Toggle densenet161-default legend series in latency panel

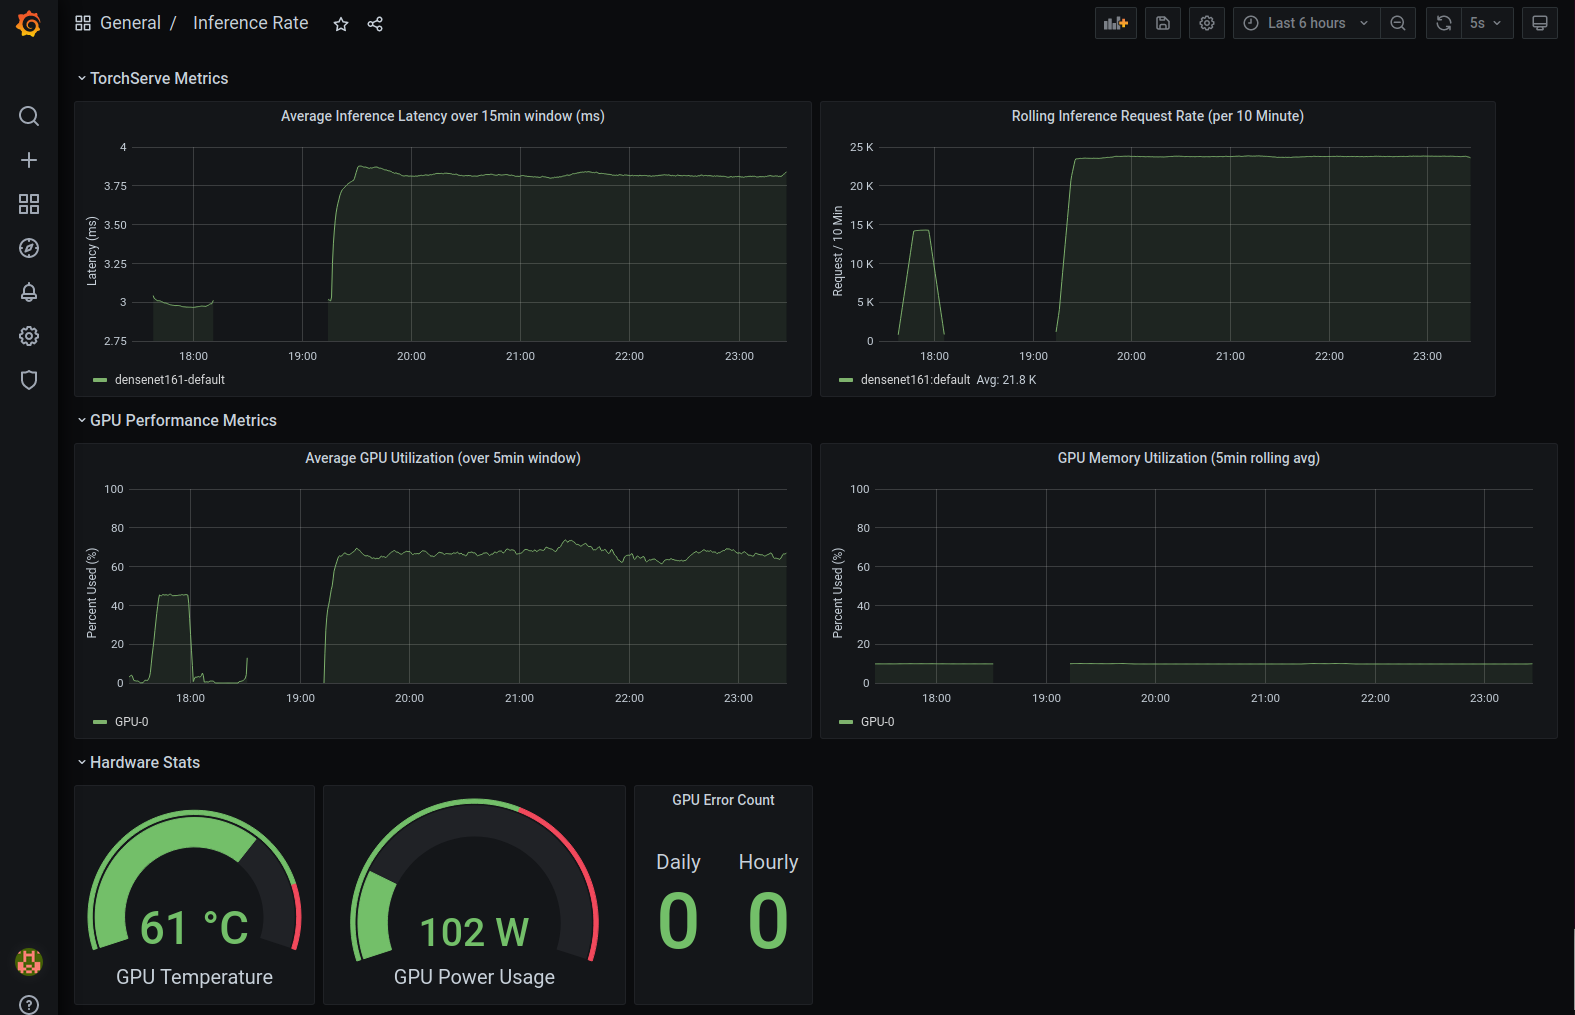click(x=170, y=380)
